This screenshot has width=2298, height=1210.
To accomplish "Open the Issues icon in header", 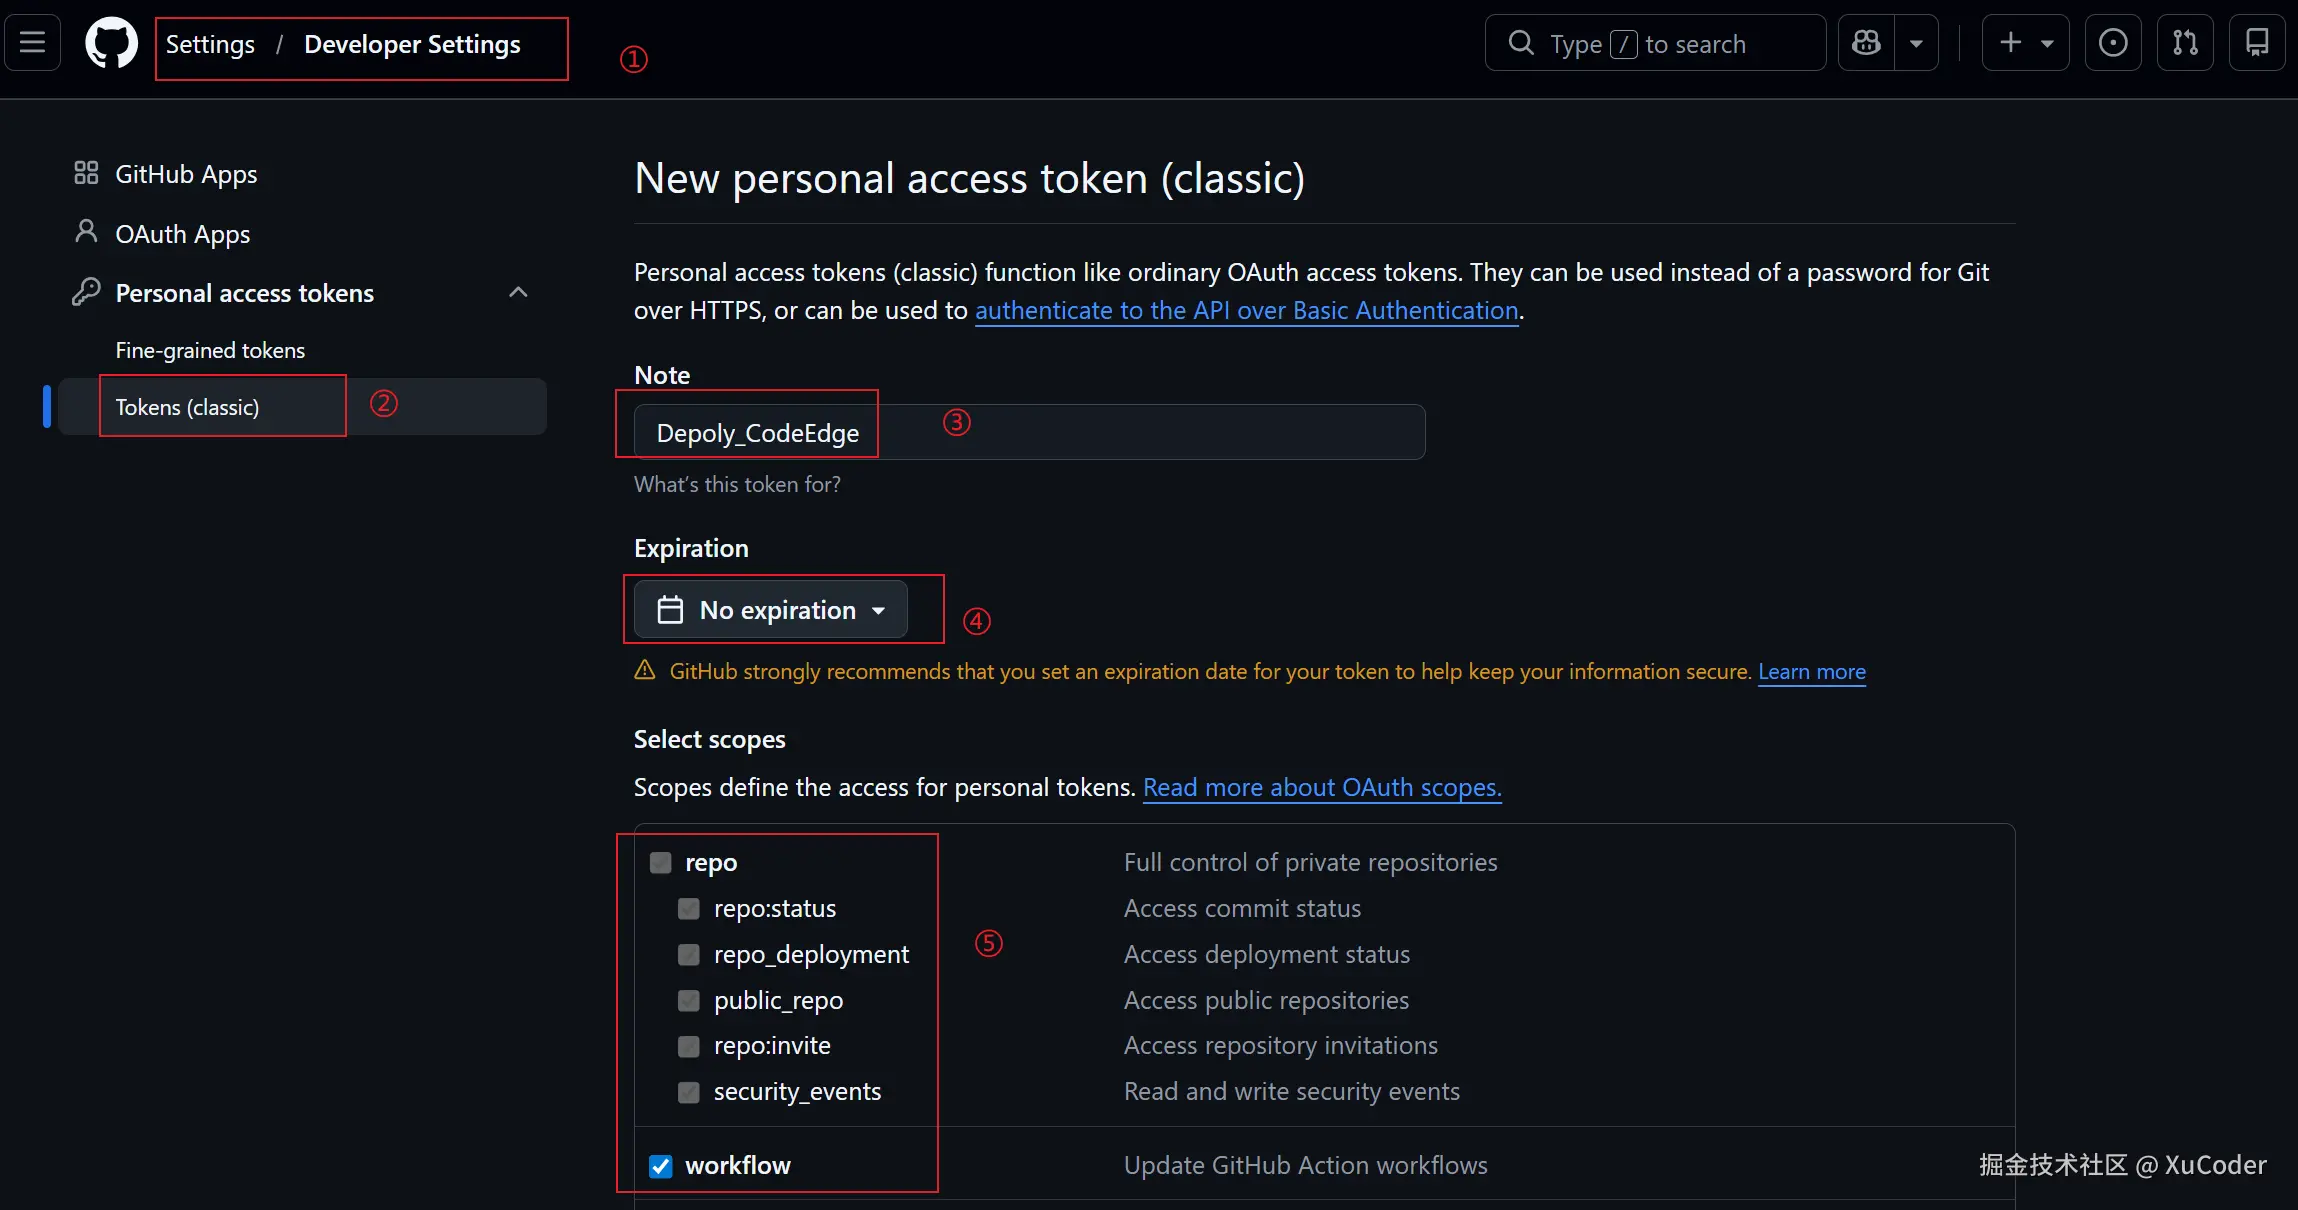I will tap(2112, 43).
